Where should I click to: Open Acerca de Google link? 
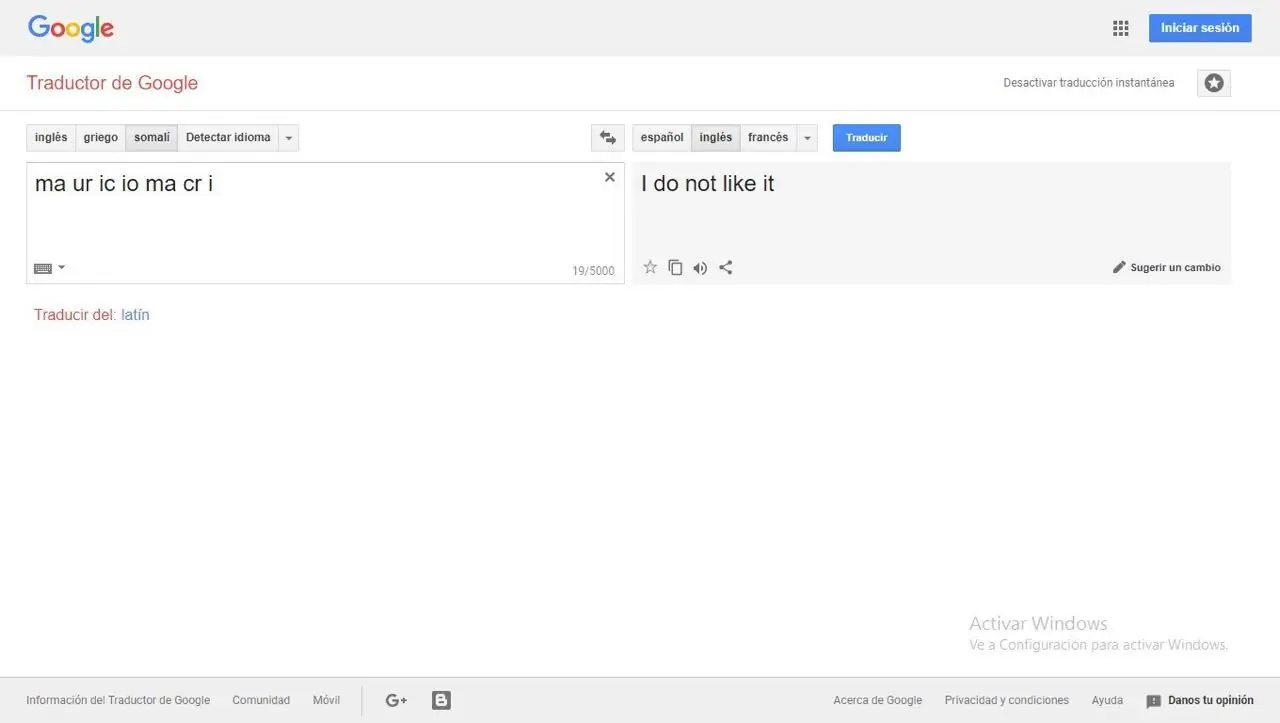(x=878, y=700)
